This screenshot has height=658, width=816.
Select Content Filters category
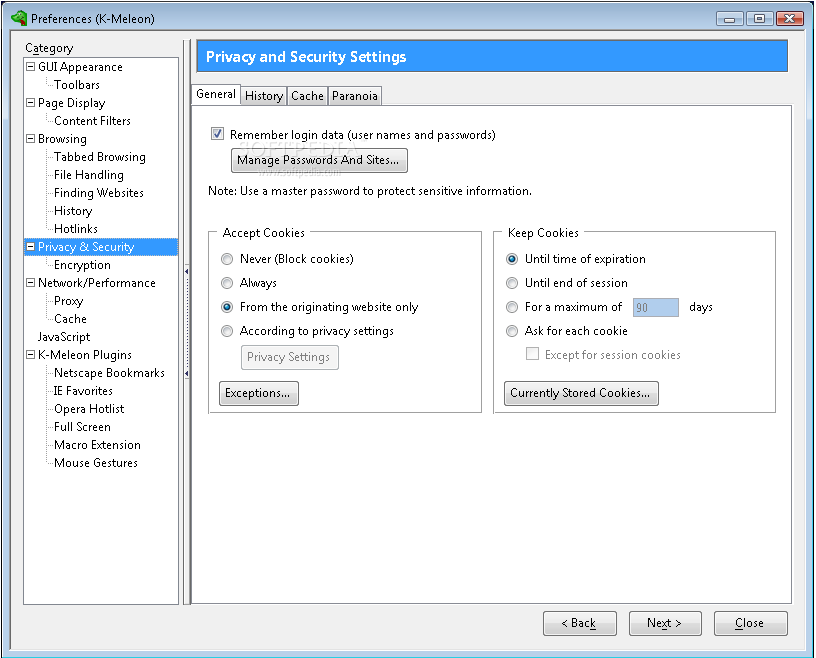pos(92,120)
